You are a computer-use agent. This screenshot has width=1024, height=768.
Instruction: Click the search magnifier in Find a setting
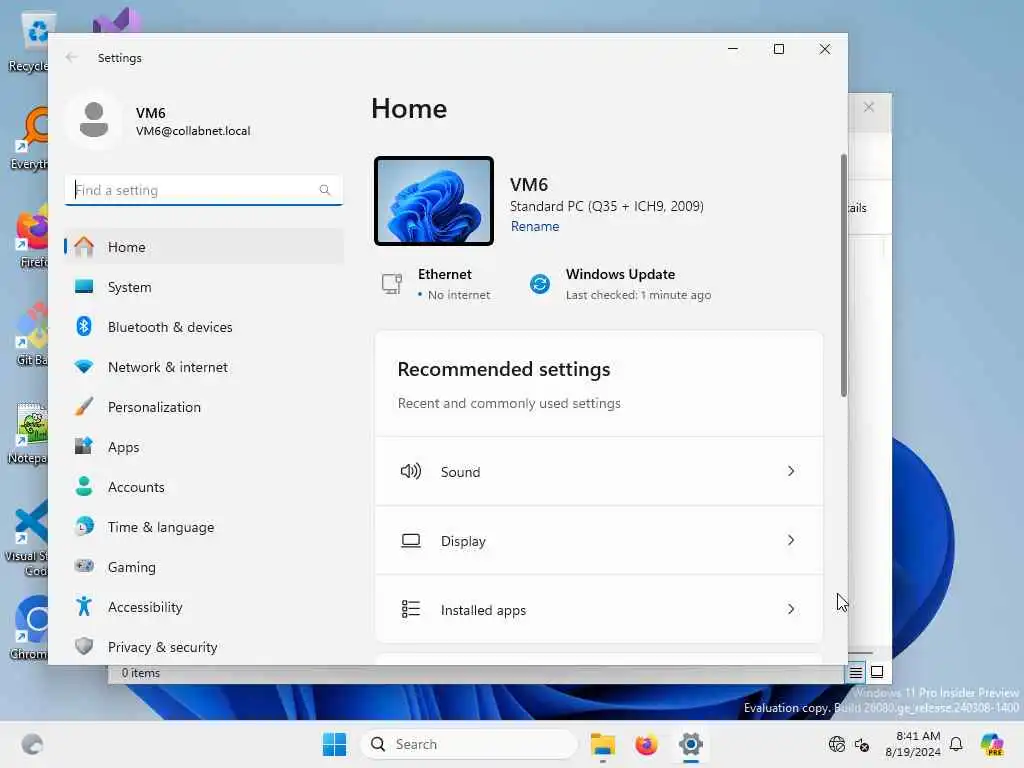(325, 190)
